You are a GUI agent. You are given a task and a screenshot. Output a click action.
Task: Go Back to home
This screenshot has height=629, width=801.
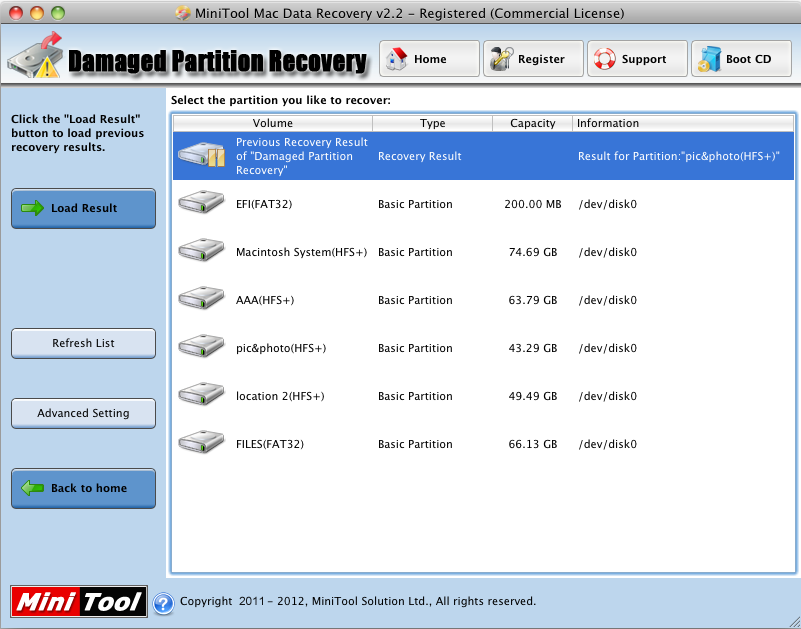[x=83, y=488]
